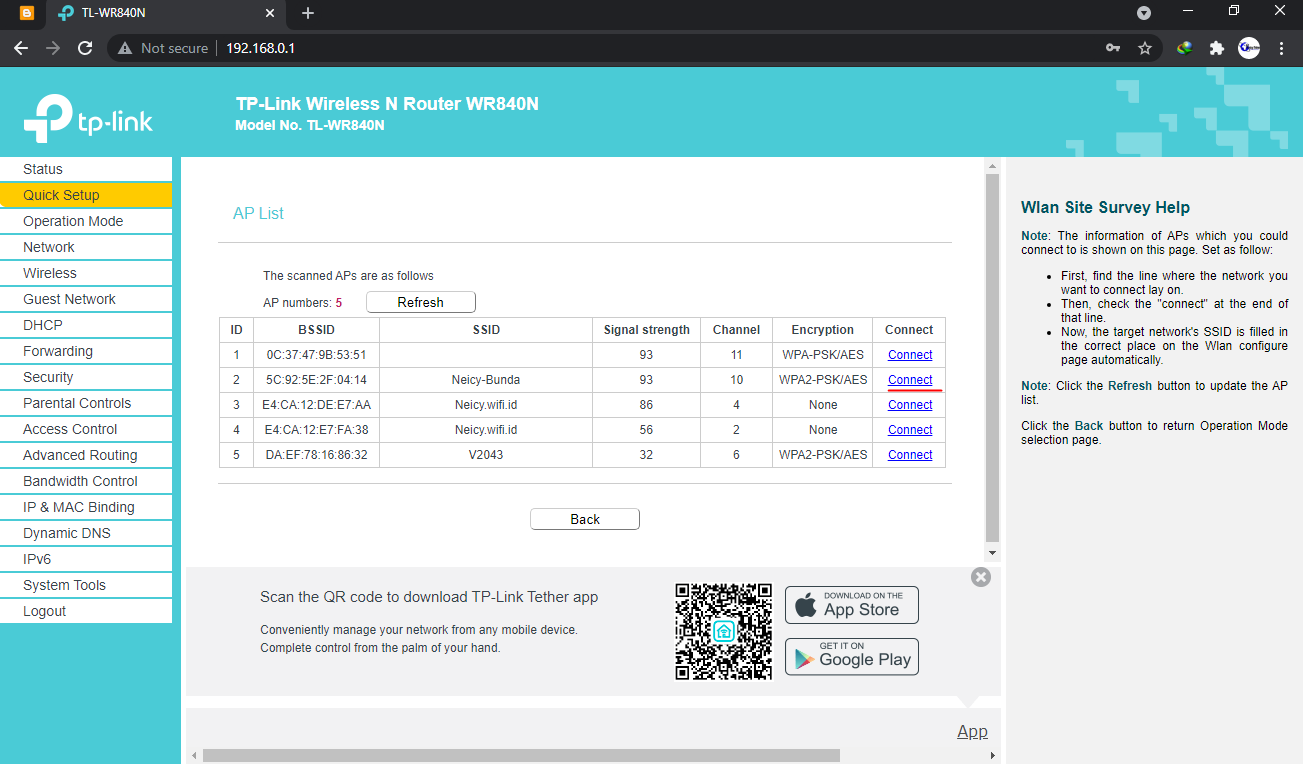
Task: Open the DHCP menu
Action: (x=86, y=325)
